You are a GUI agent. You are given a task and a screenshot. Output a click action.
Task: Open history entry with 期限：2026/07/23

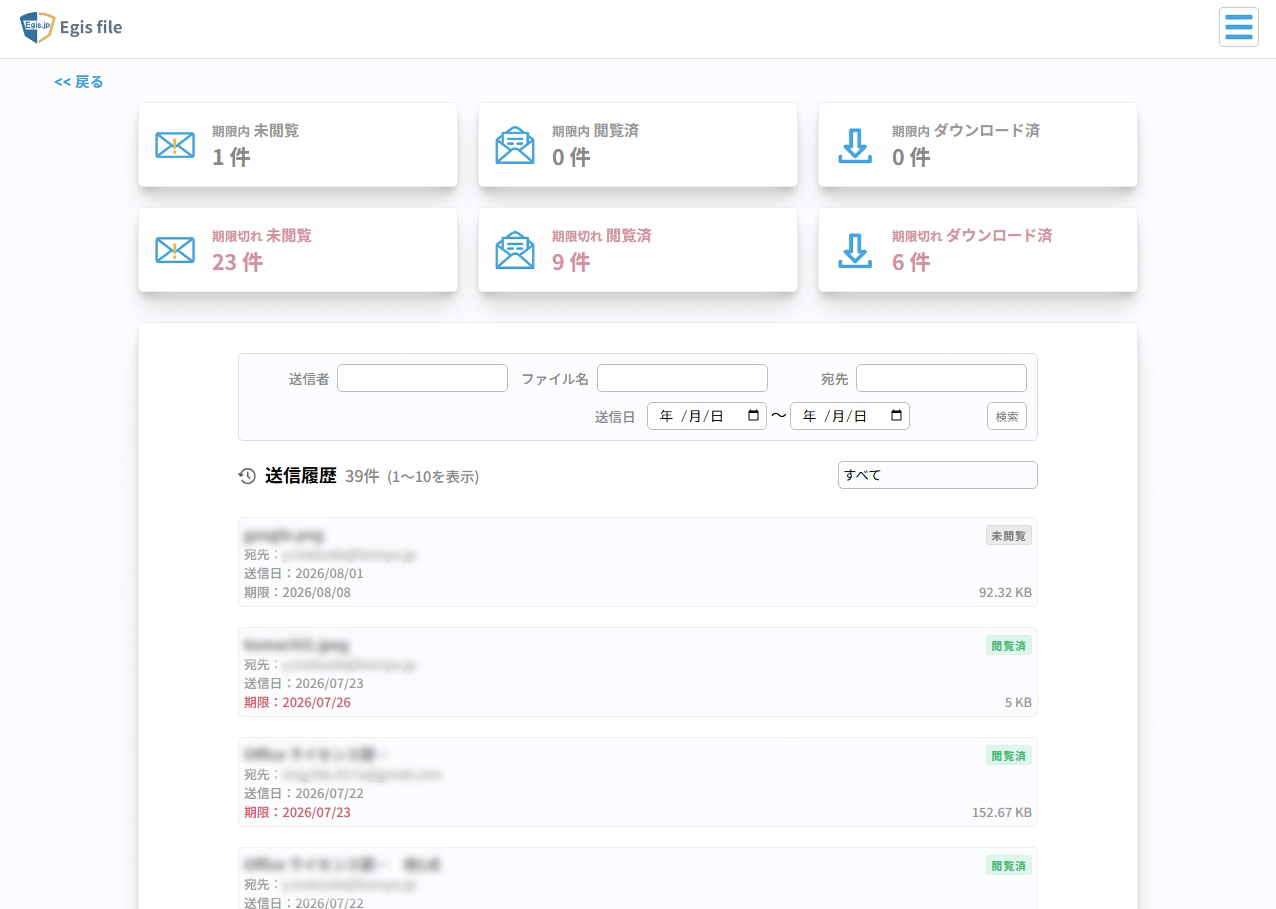[x=638, y=782]
